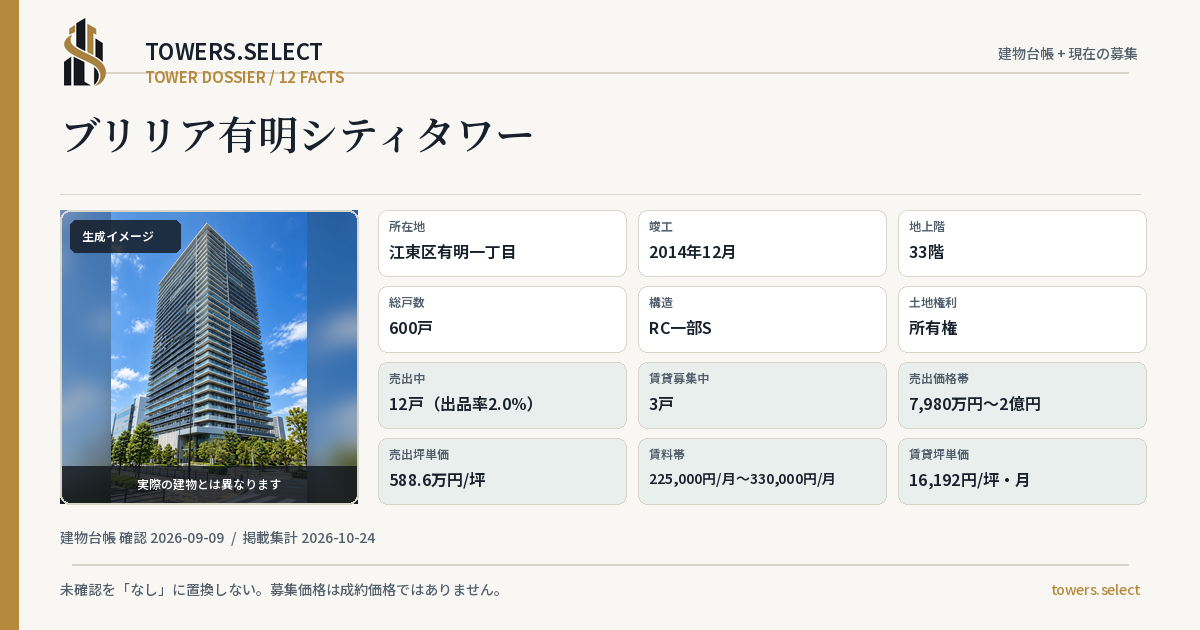Select the 売出中 12戸 card
The height and width of the screenshot is (630, 1200).
coord(502,395)
